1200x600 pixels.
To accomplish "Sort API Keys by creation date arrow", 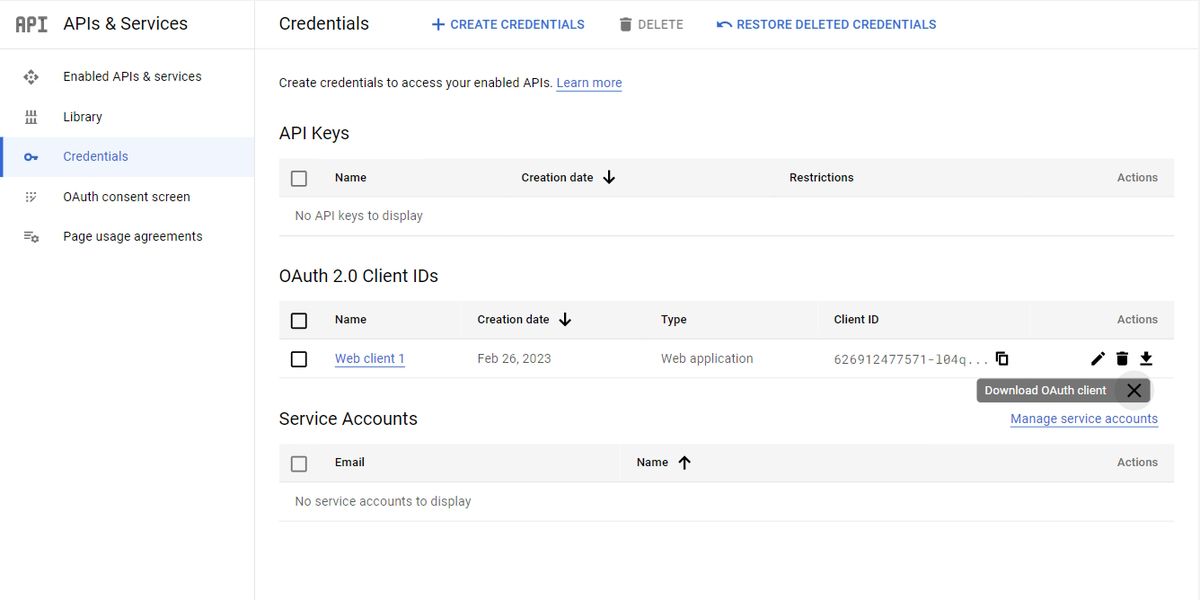I will [x=609, y=177].
